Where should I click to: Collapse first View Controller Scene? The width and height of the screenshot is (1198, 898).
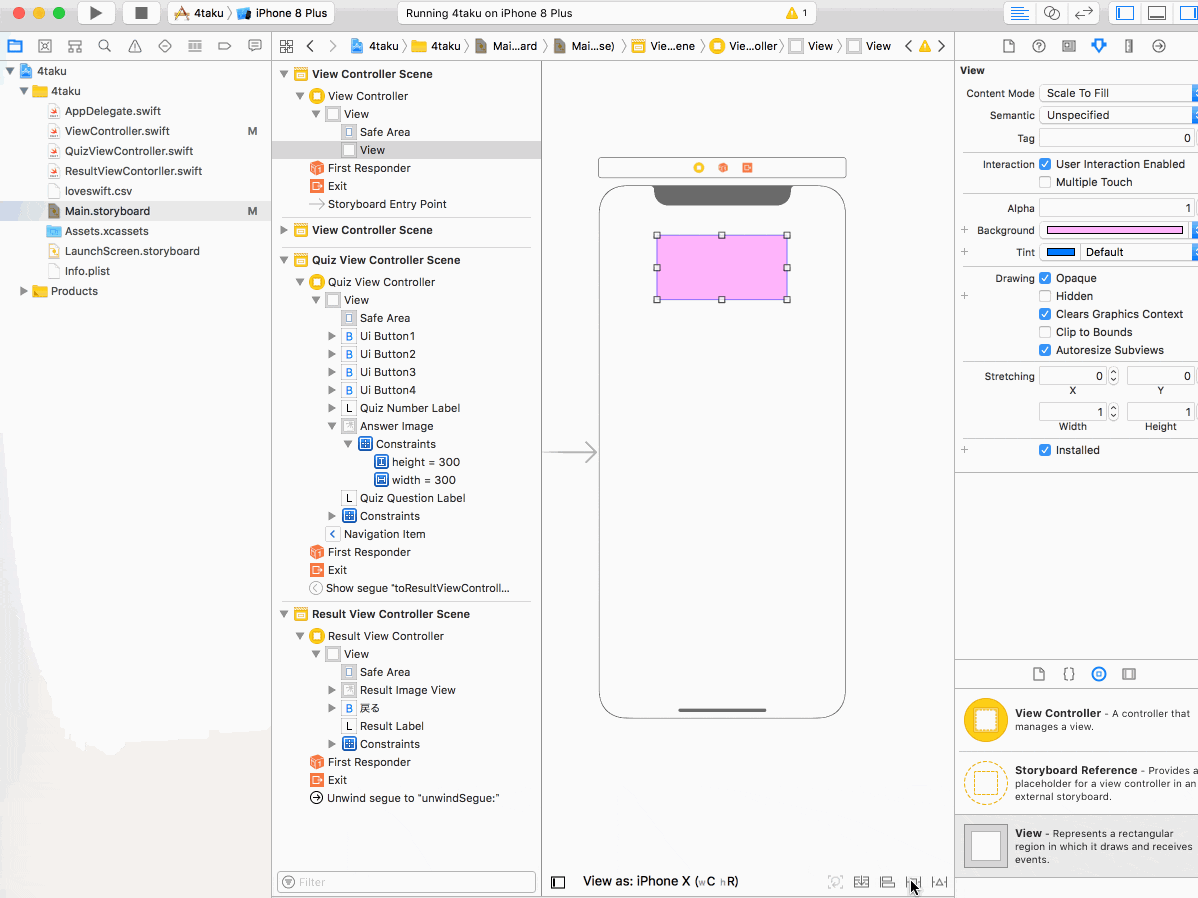[x=284, y=74]
